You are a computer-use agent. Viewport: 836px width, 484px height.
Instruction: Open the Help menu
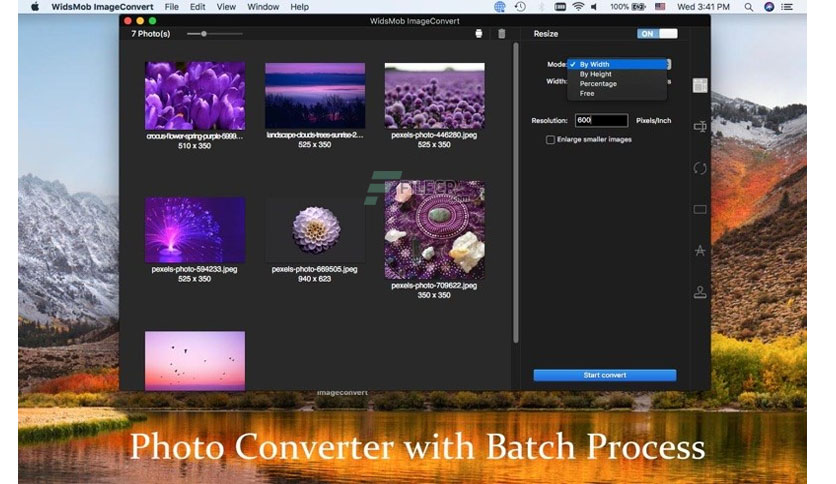tap(299, 7)
